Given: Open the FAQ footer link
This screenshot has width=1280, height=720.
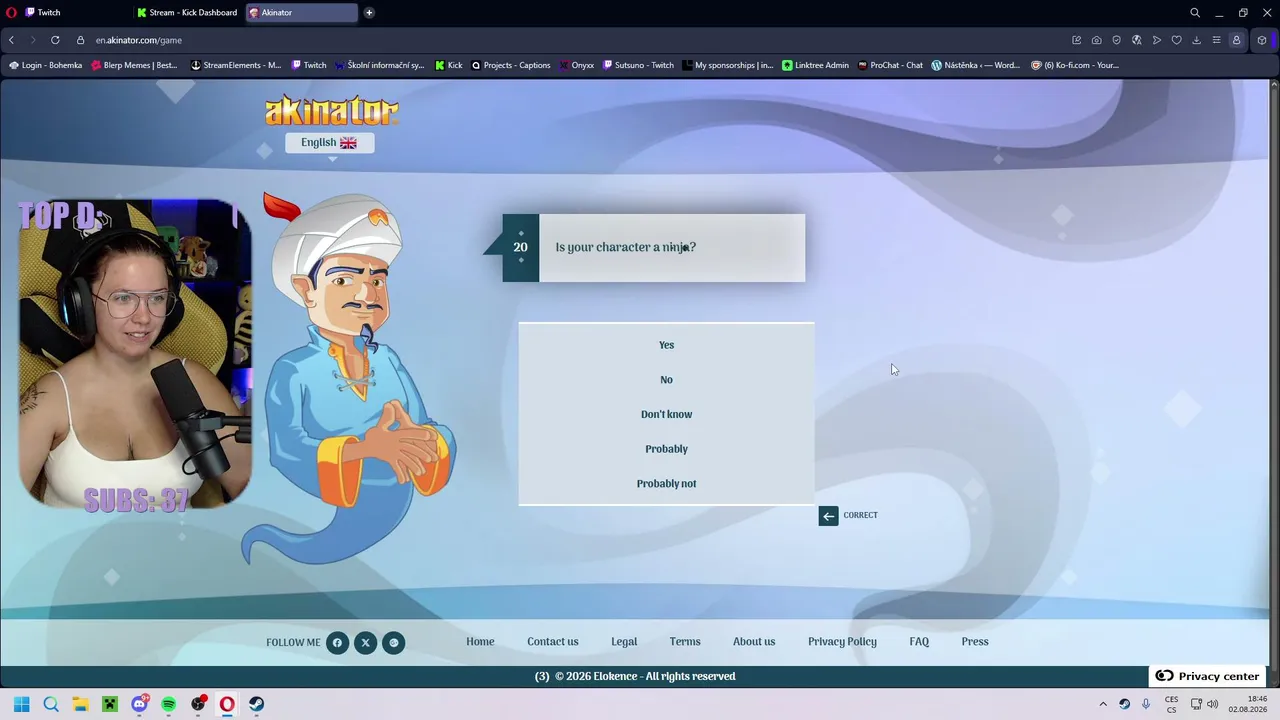Looking at the screenshot, I should coord(919,642).
